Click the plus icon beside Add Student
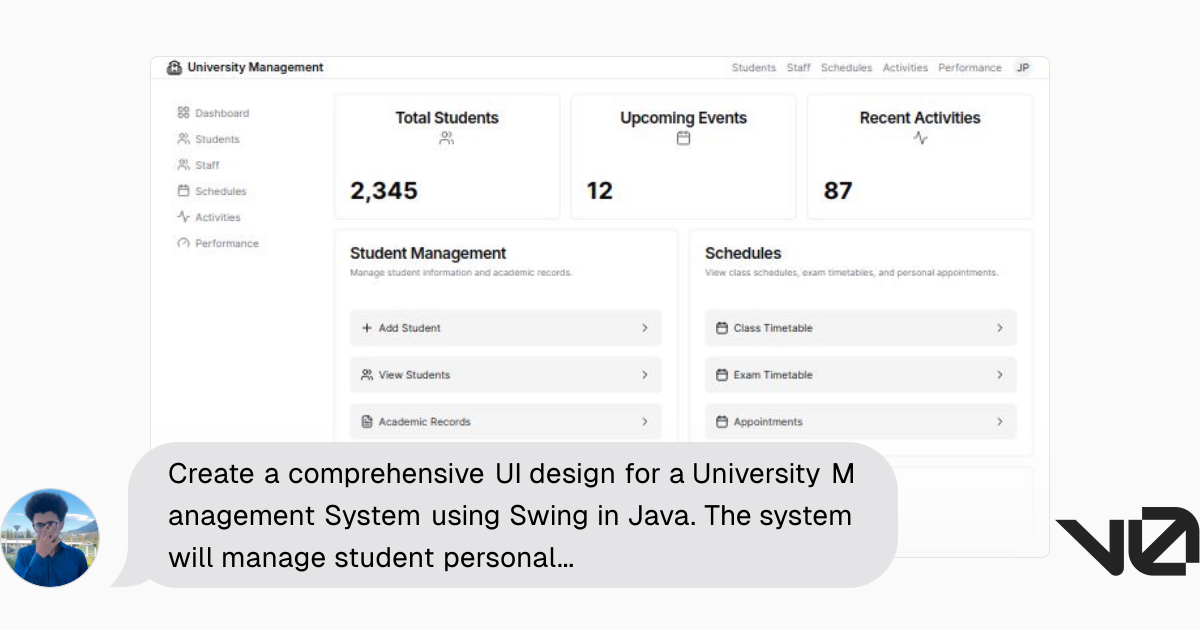The image size is (1200, 630). pos(367,328)
